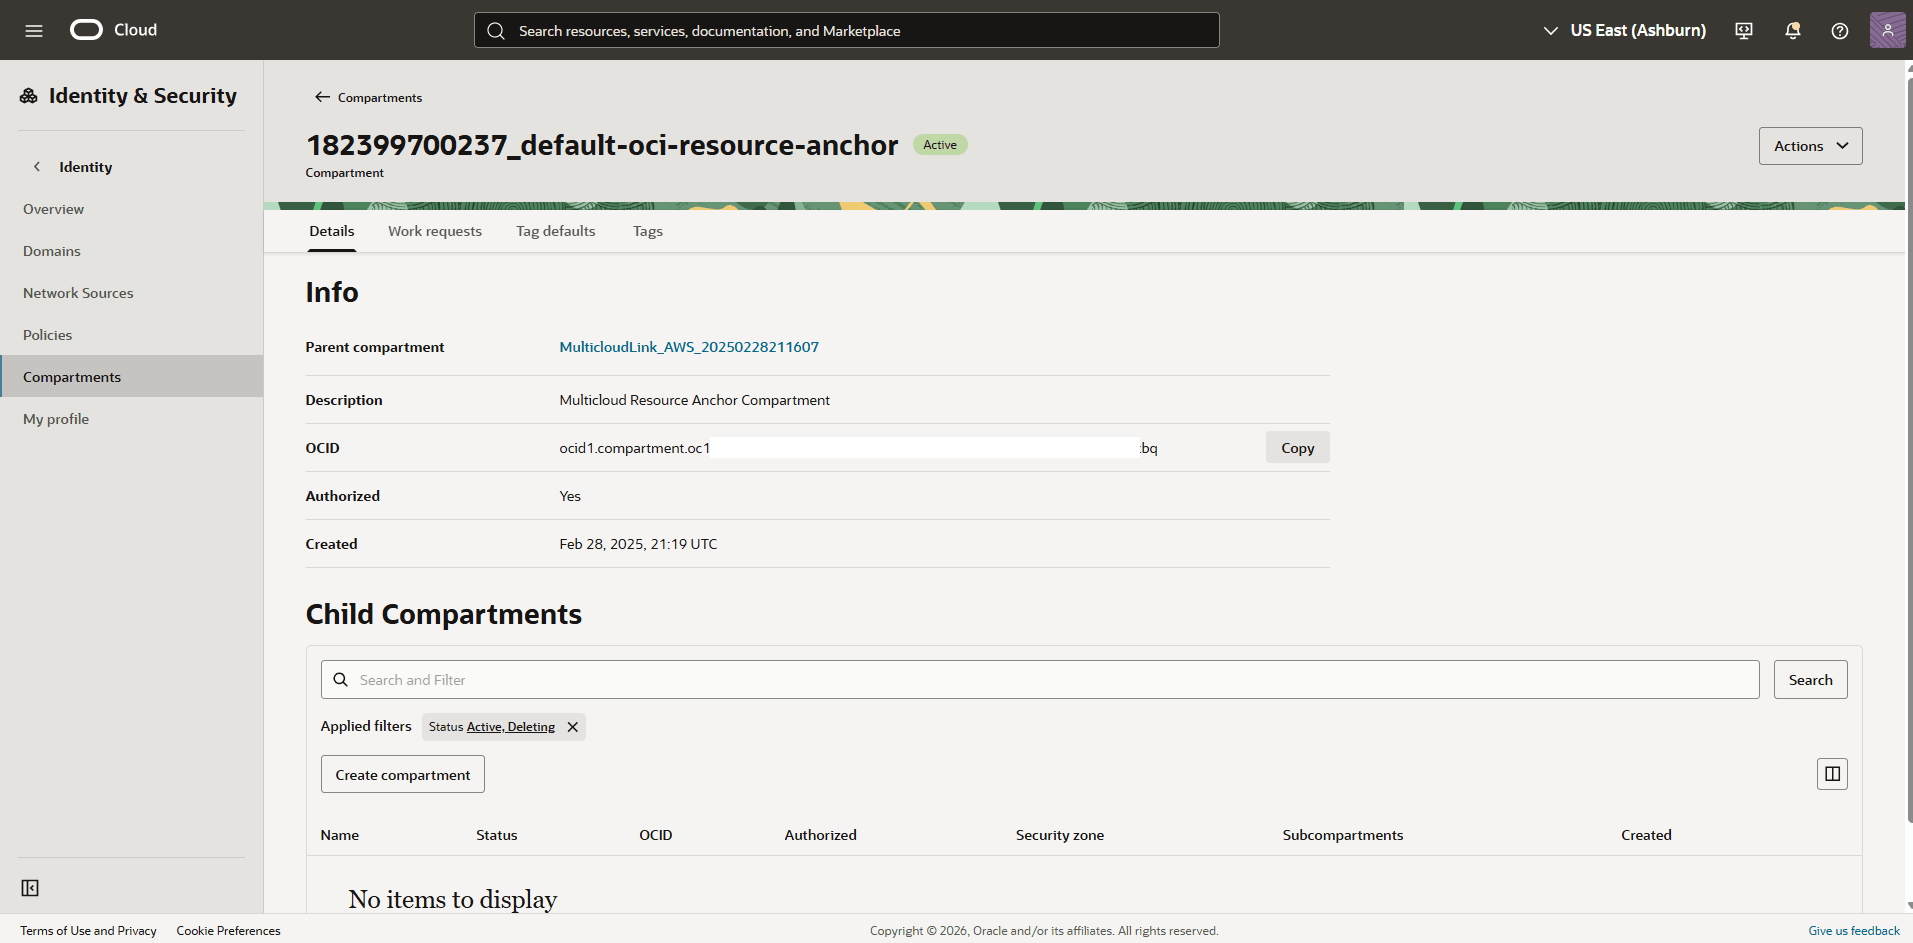Open the hamburger navigation menu
The width and height of the screenshot is (1913, 943).
tap(34, 31)
